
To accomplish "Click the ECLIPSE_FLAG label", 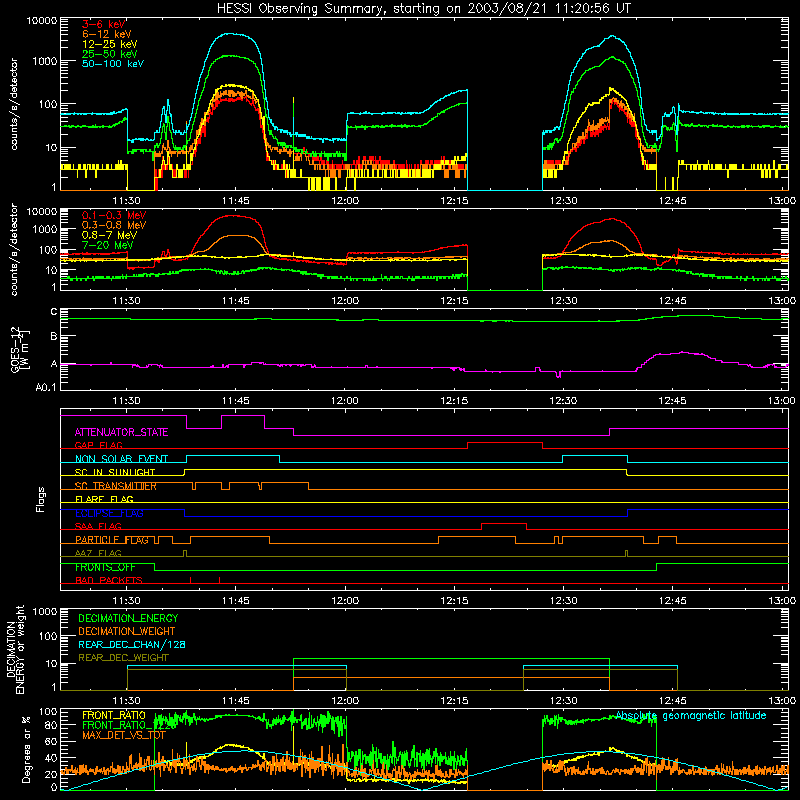I will click(109, 513).
